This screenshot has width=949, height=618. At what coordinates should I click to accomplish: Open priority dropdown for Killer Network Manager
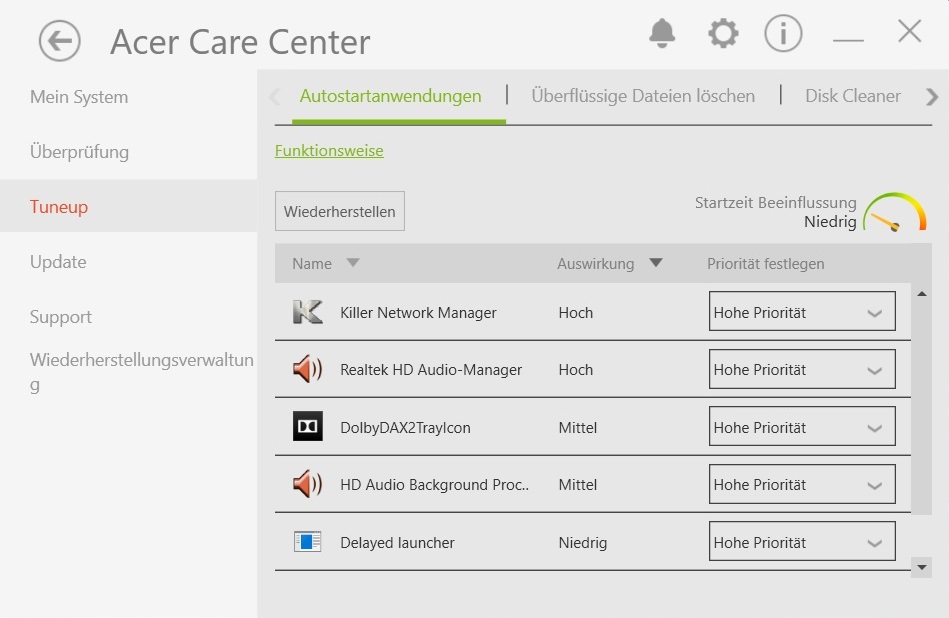point(801,313)
